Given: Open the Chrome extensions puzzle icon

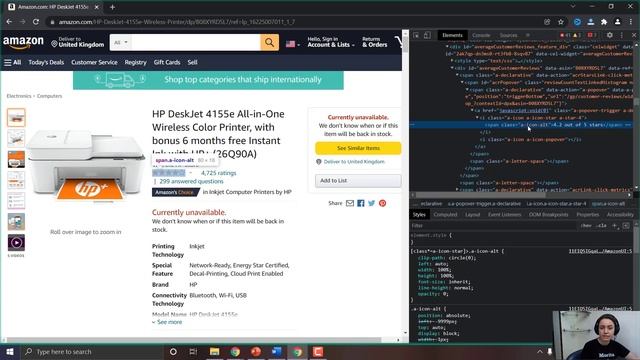Looking at the screenshot, I should [604, 22].
